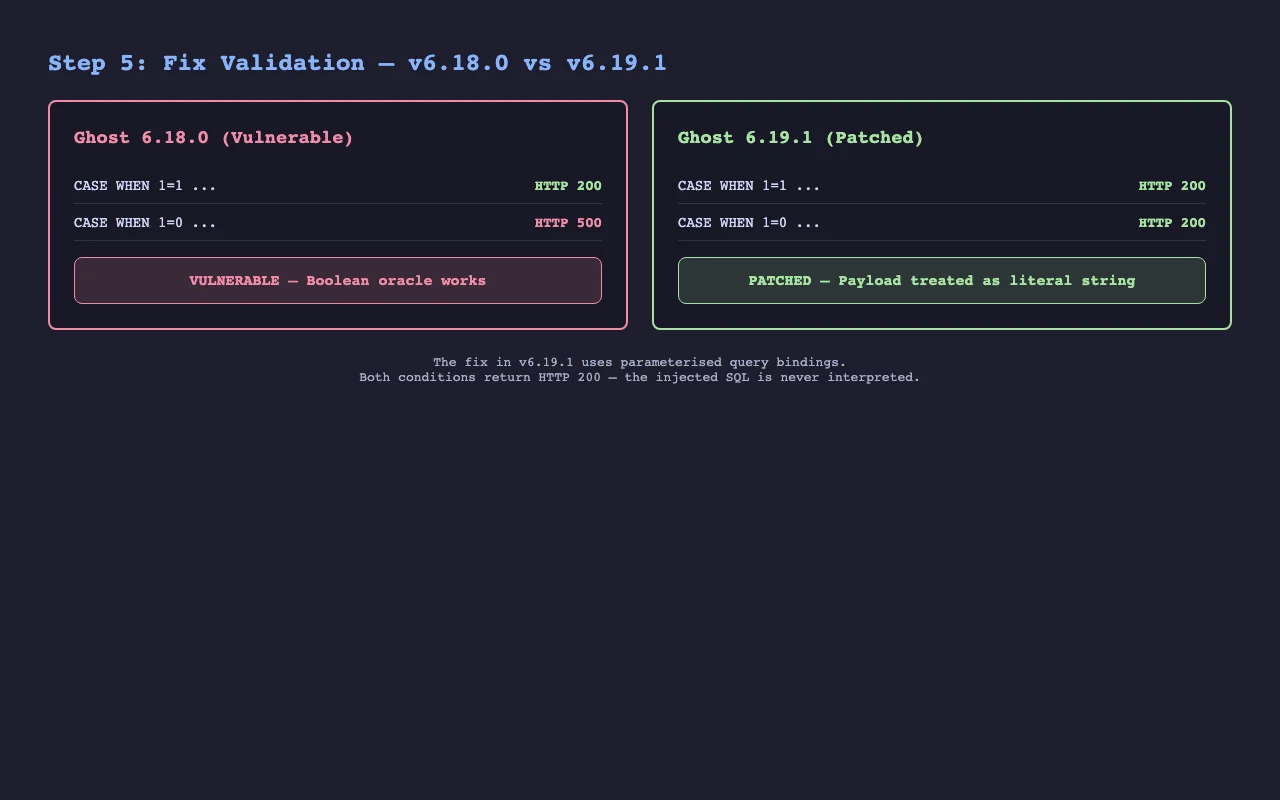Click HTTP 200 beside 1=1 in Patched card
Image resolution: width=1280 pixels, height=800 pixels.
(1172, 186)
